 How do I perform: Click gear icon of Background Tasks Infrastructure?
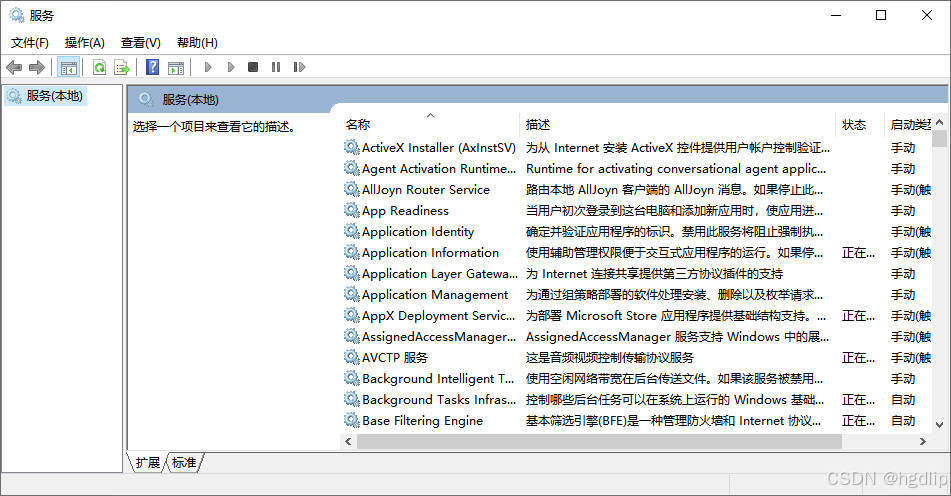point(352,399)
